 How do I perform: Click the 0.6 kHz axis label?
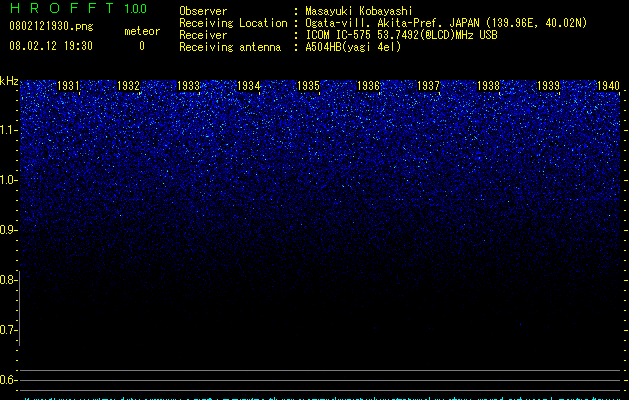8,380
